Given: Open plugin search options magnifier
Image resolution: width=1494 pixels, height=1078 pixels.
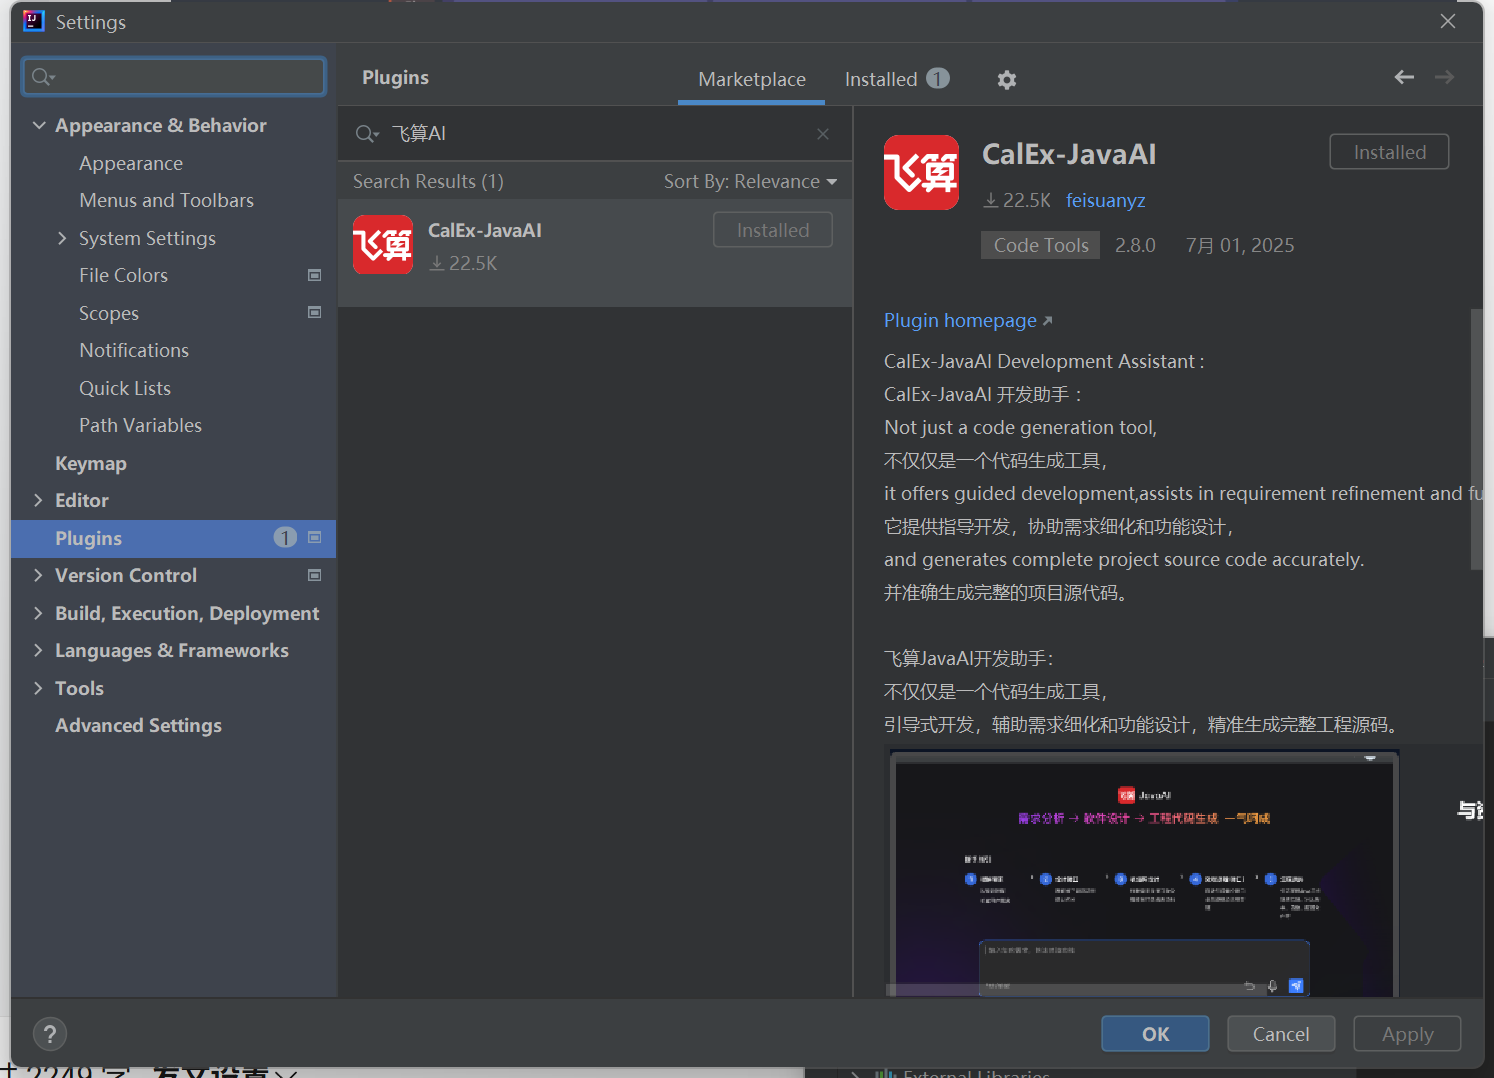Looking at the screenshot, I should tap(367, 134).
